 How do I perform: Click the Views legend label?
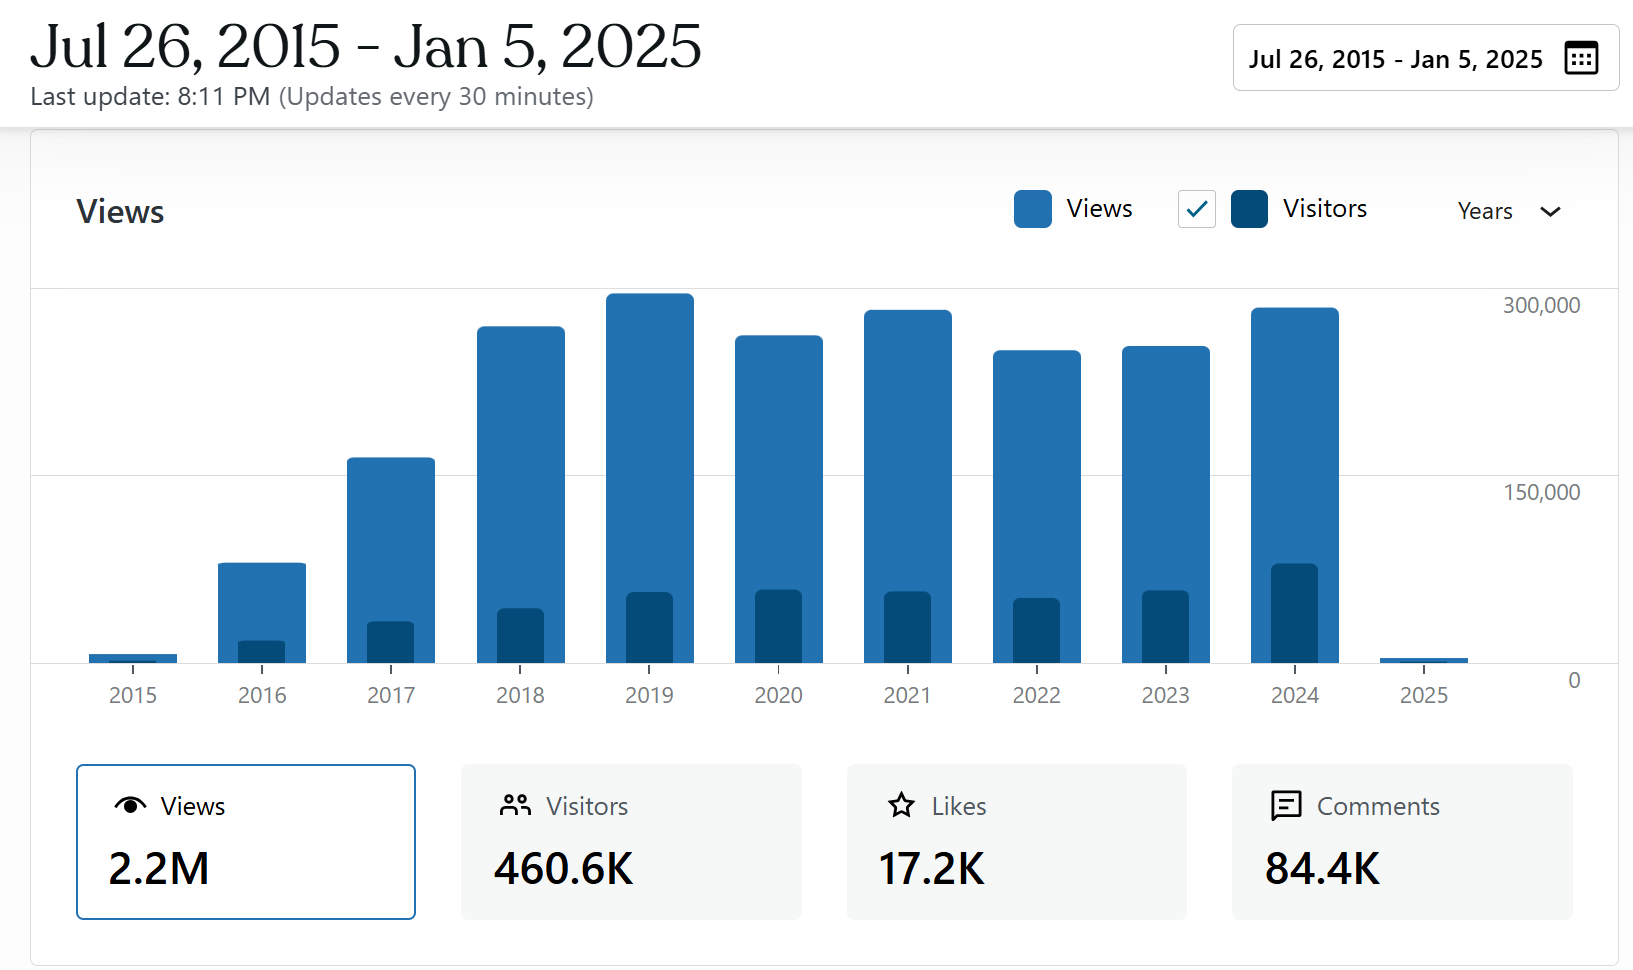point(1099,209)
